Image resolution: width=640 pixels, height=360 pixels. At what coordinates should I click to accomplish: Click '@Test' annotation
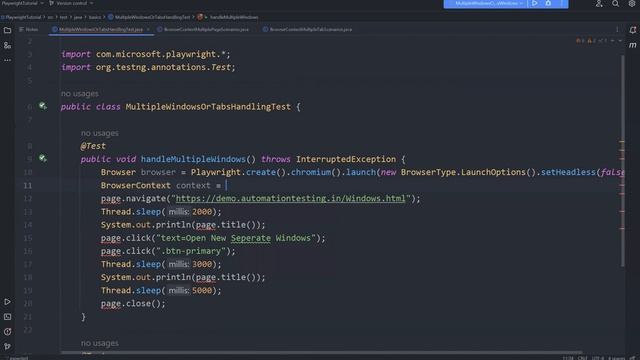click(x=93, y=146)
